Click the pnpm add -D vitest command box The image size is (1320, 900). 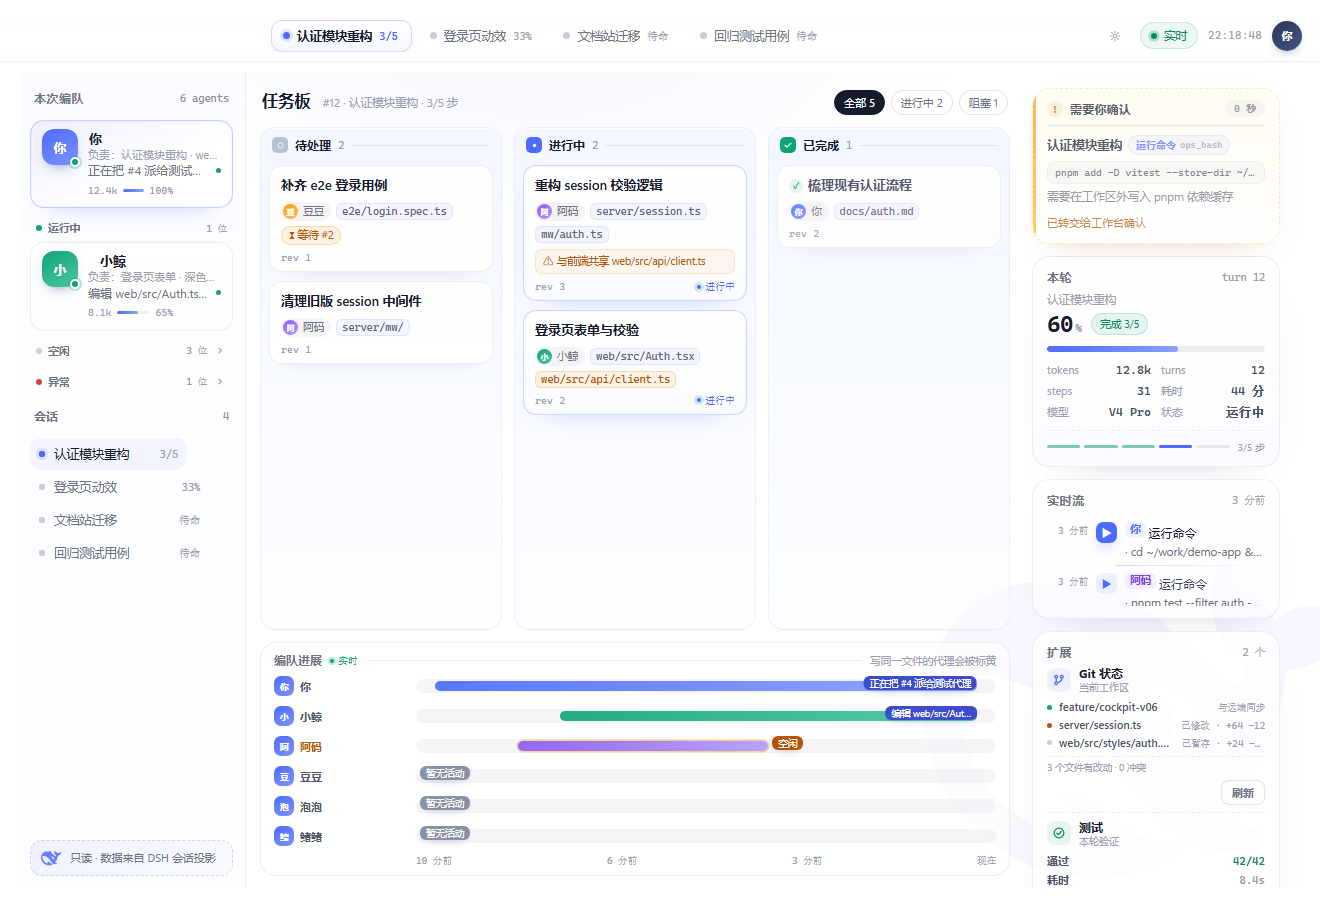[x=1156, y=172]
